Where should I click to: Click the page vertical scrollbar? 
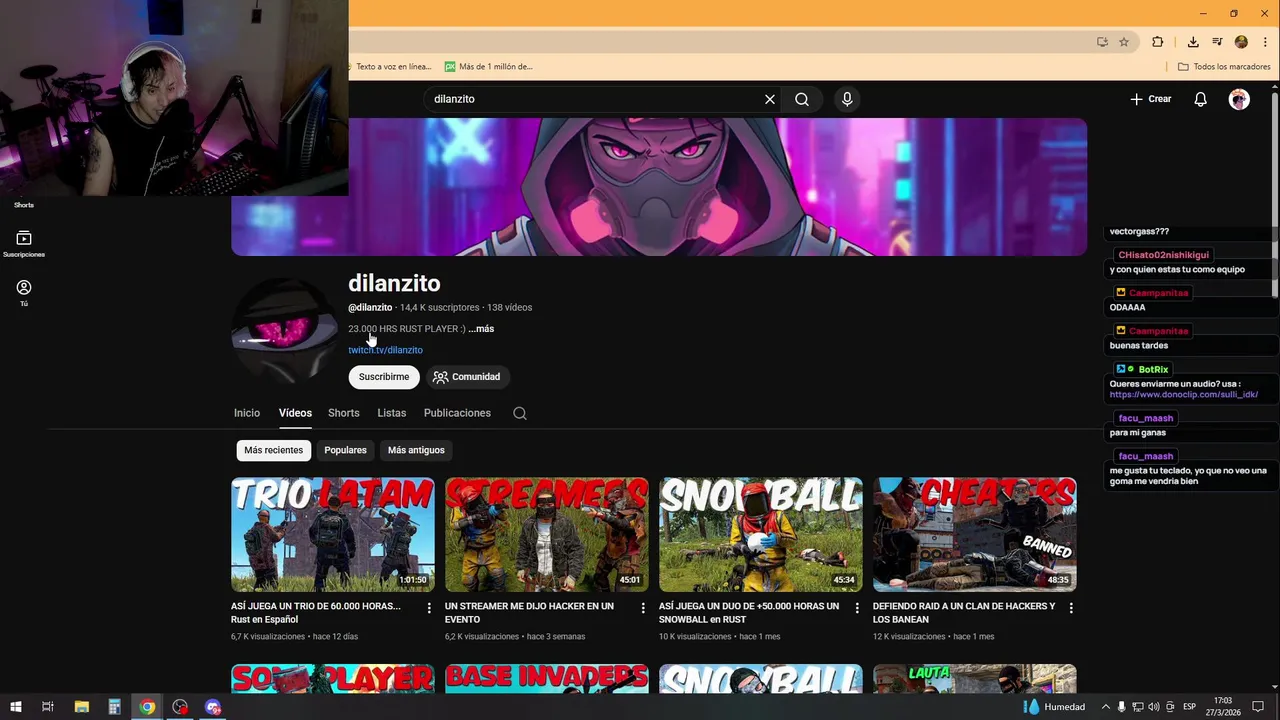[x=1275, y=195]
